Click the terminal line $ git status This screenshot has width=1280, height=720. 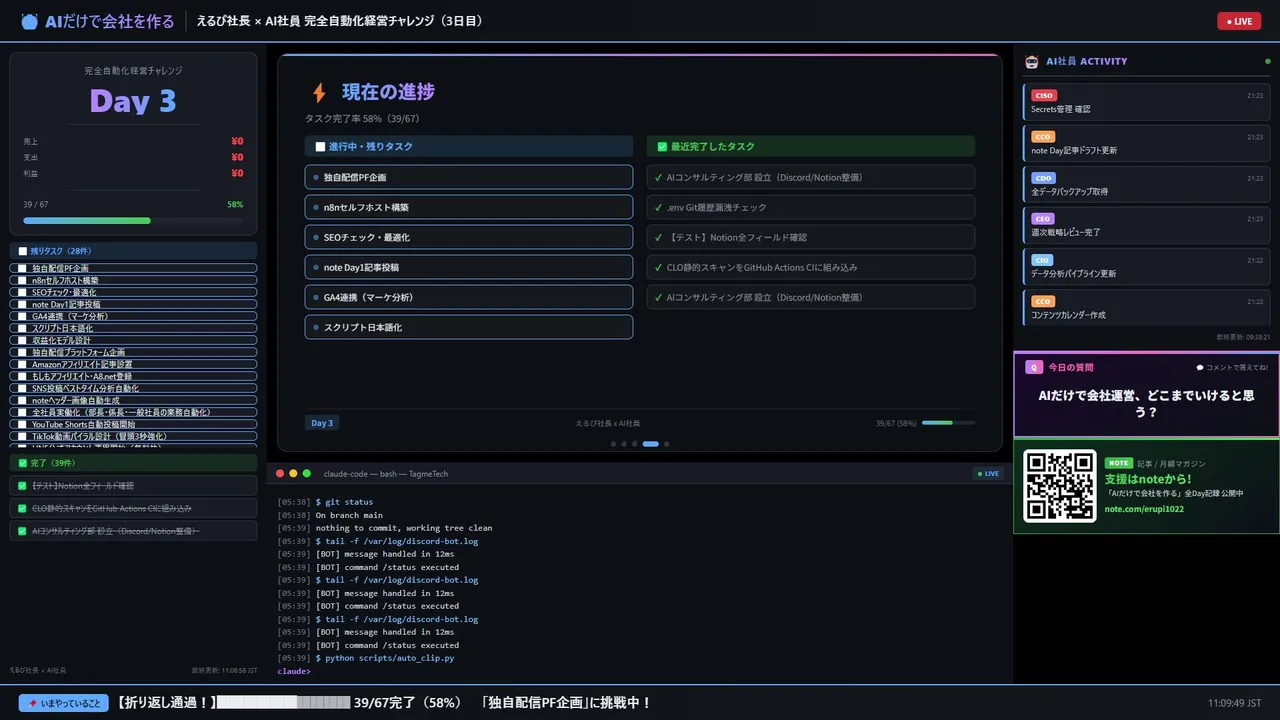pyautogui.click(x=344, y=502)
